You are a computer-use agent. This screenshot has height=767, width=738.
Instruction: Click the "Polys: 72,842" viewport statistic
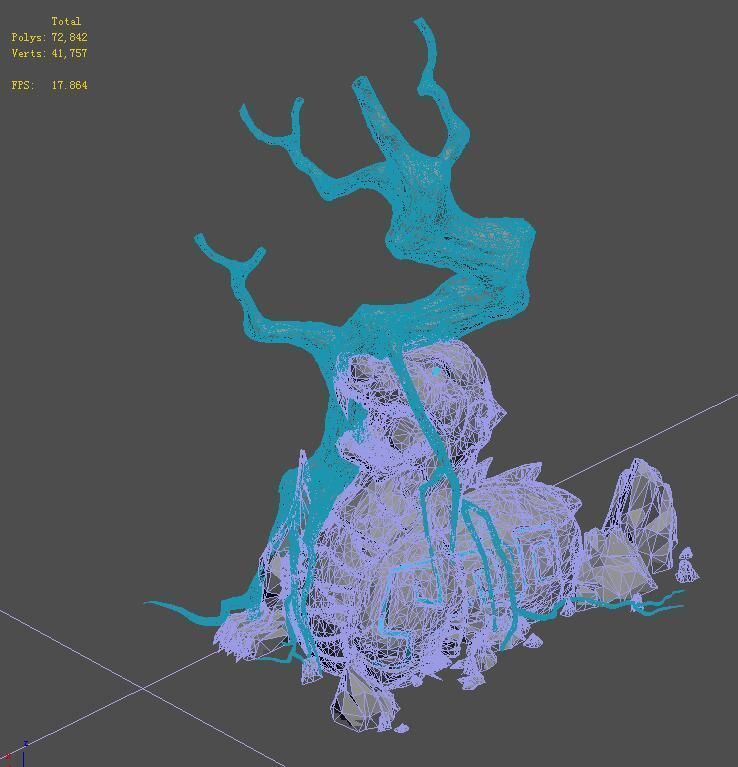point(49,37)
